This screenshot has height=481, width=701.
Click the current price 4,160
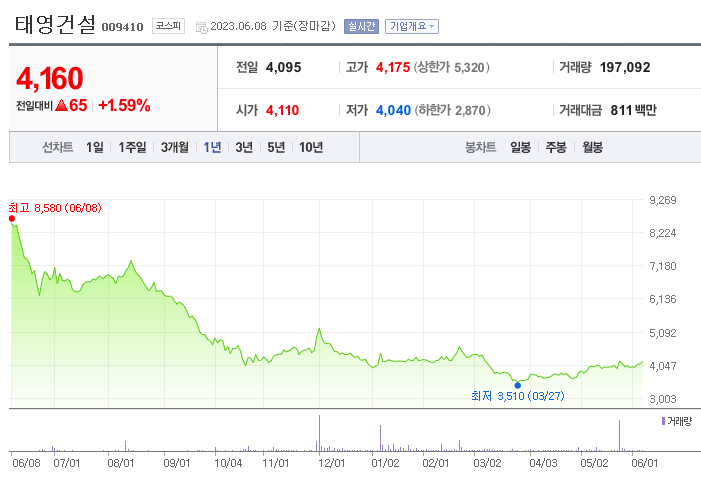point(50,78)
